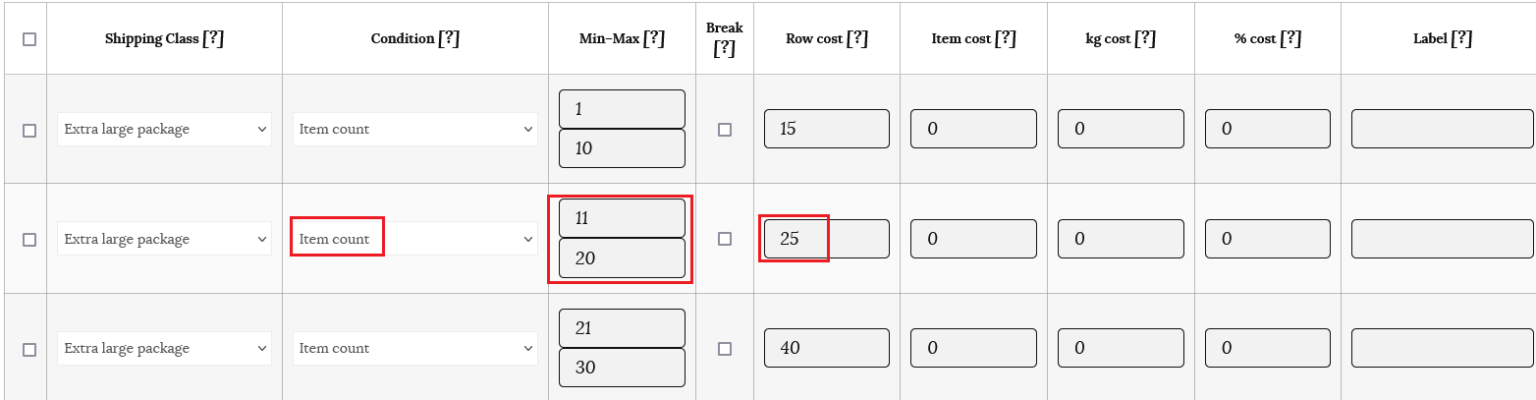Open the Condition help [?] icon
1536x400 pixels.
click(x=449, y=39)
